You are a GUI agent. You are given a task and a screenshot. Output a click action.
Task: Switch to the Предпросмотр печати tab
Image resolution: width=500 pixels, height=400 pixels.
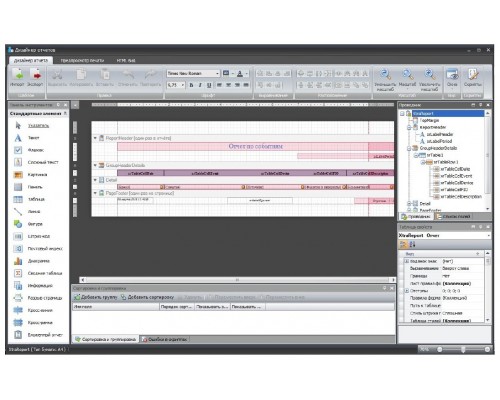pos(82,60)
